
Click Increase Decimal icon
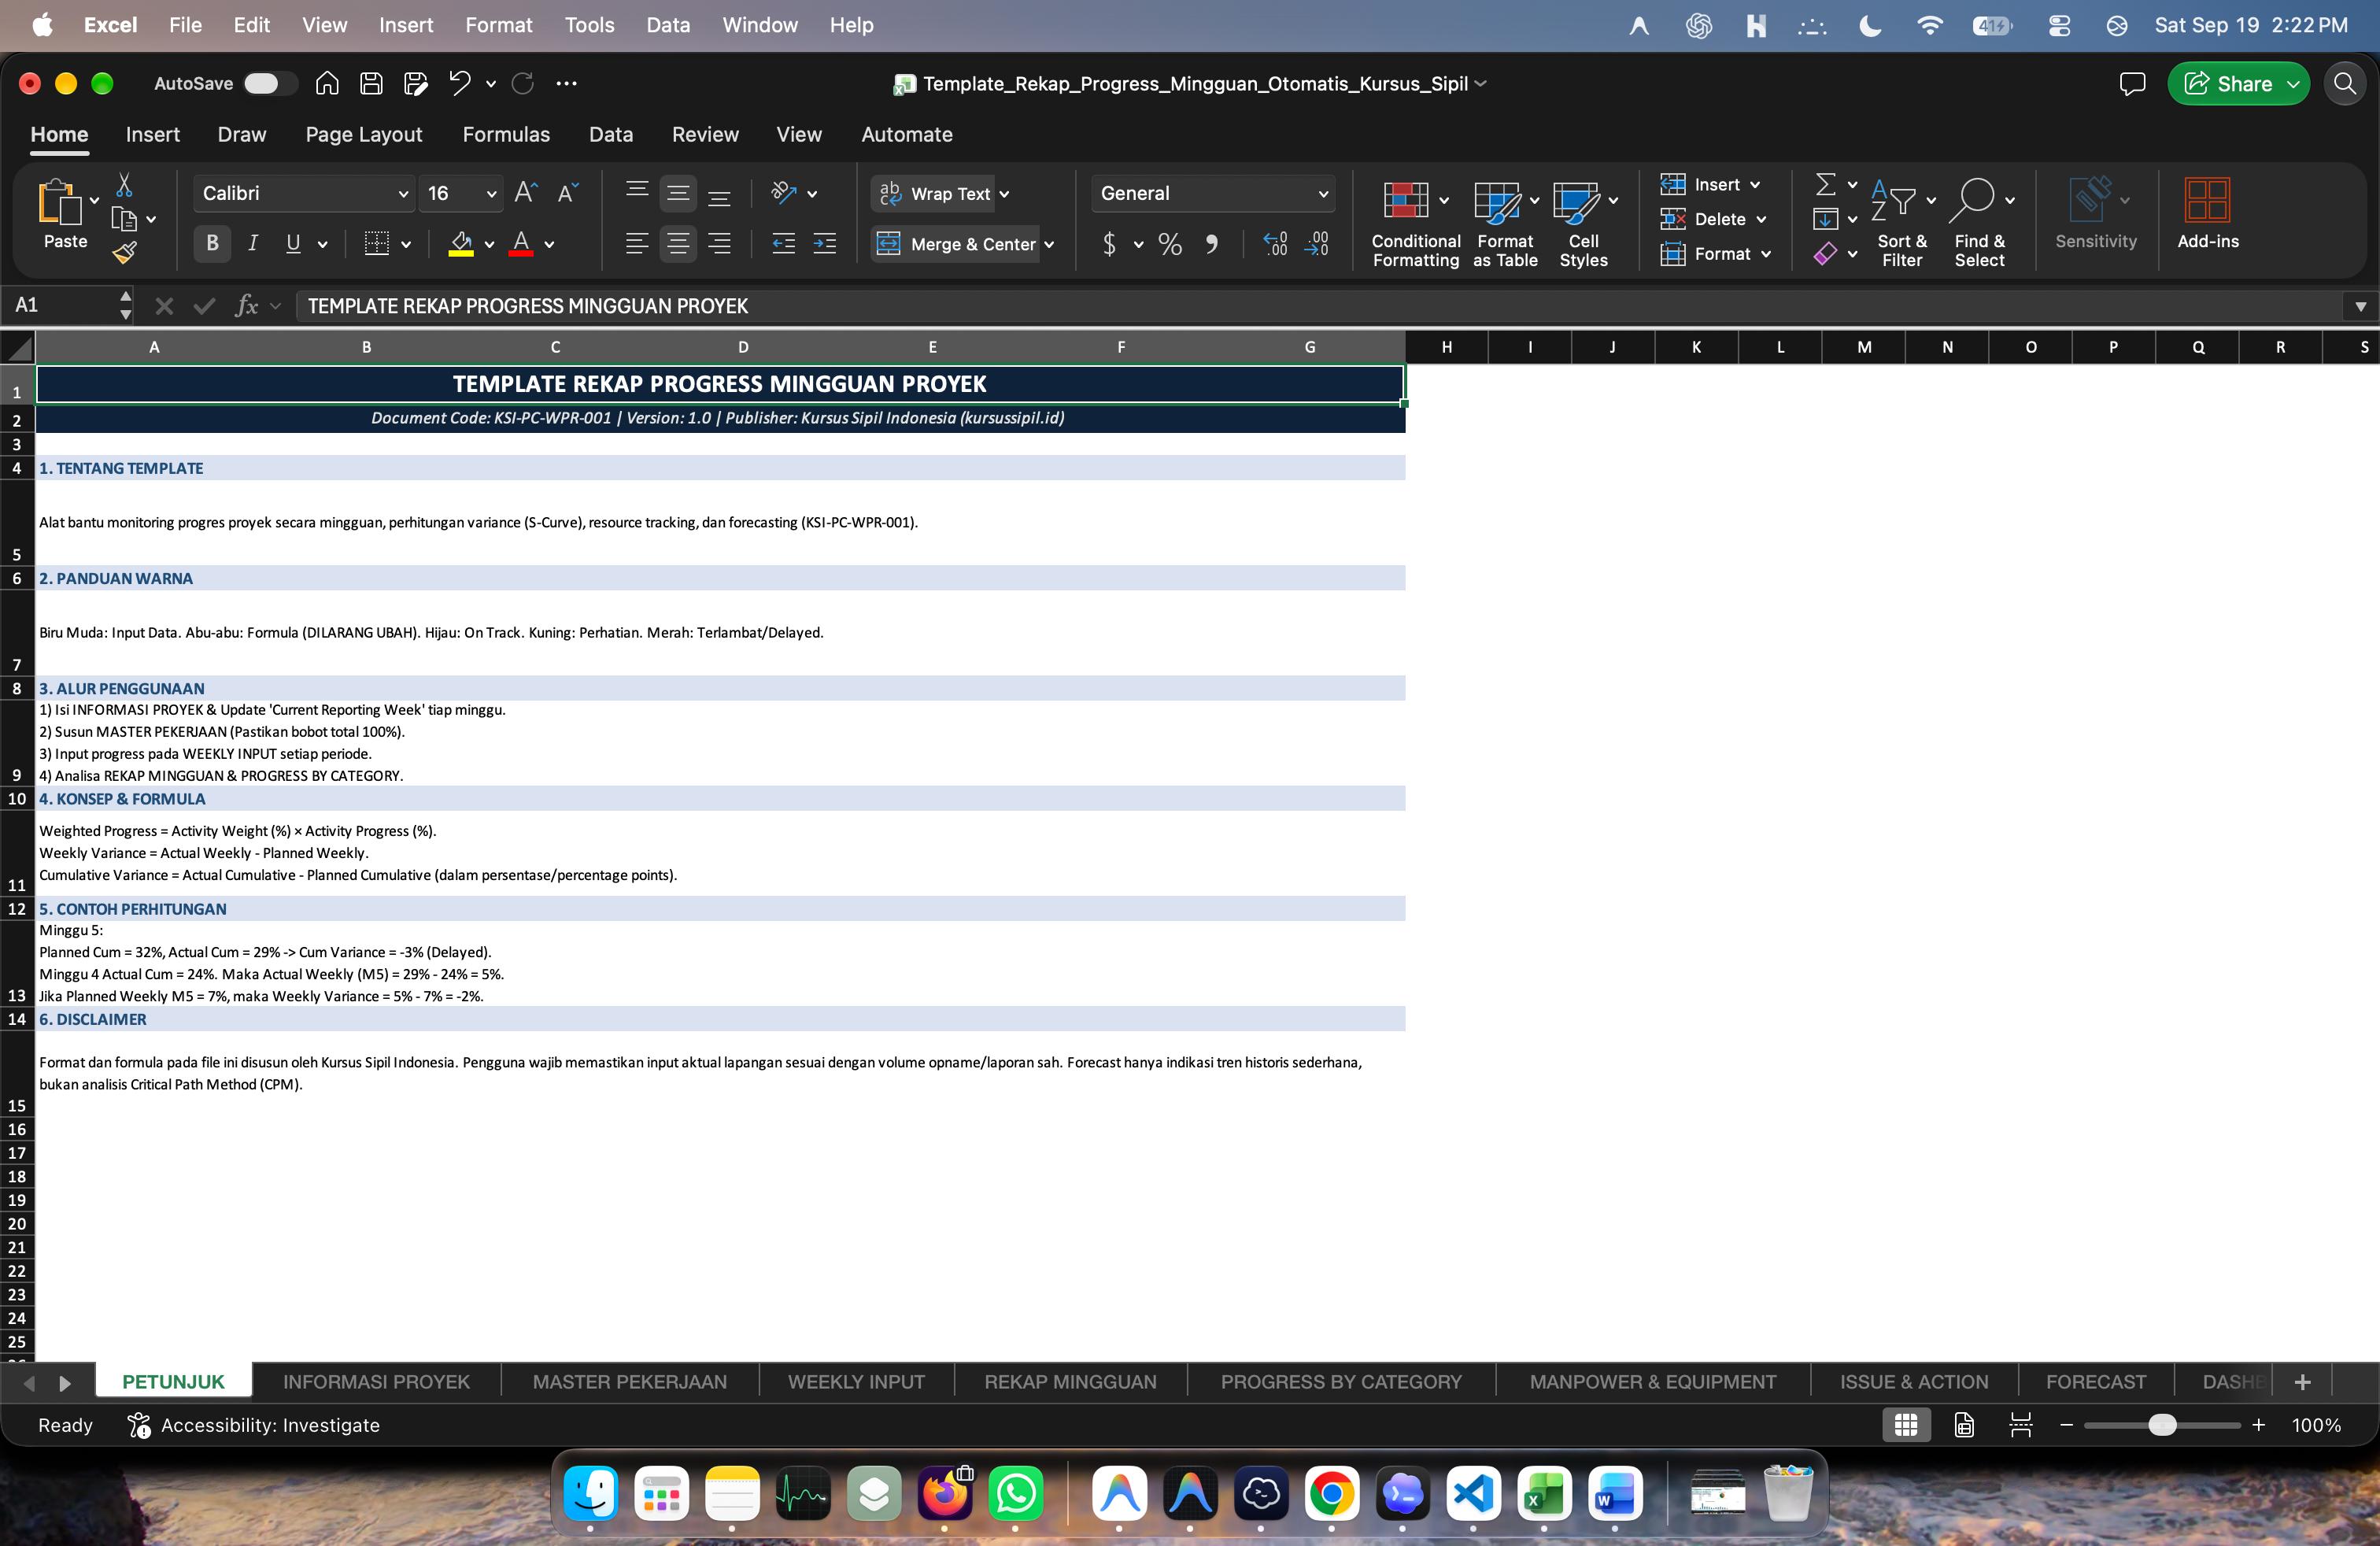(1275, 244)
